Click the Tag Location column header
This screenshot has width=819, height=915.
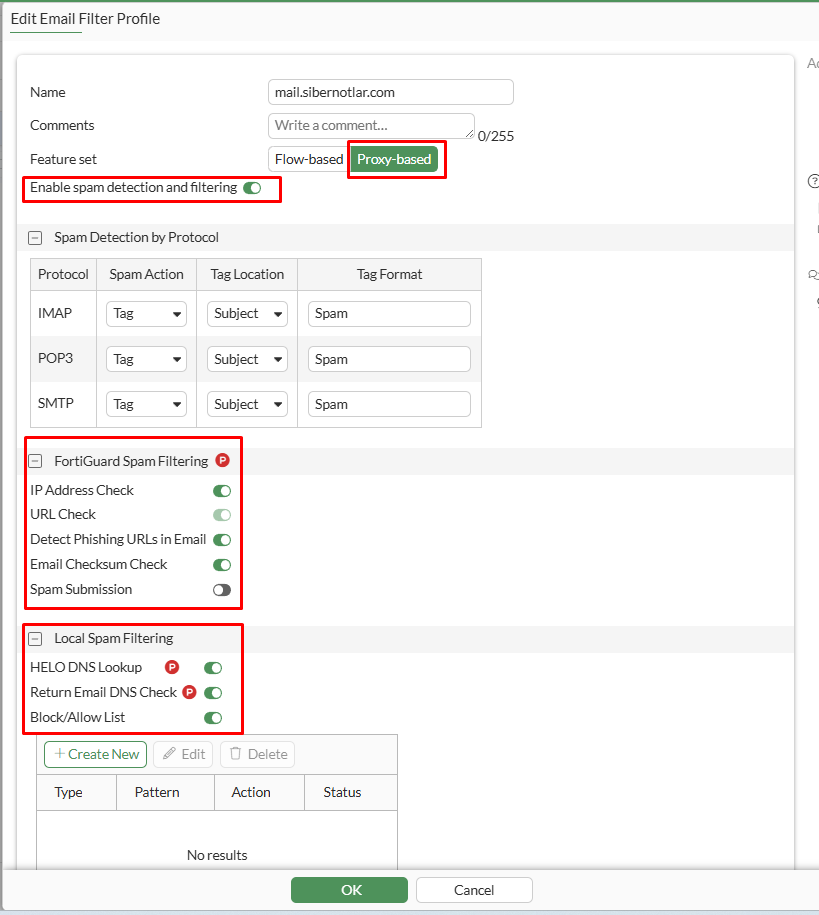[x=248, y=274]
